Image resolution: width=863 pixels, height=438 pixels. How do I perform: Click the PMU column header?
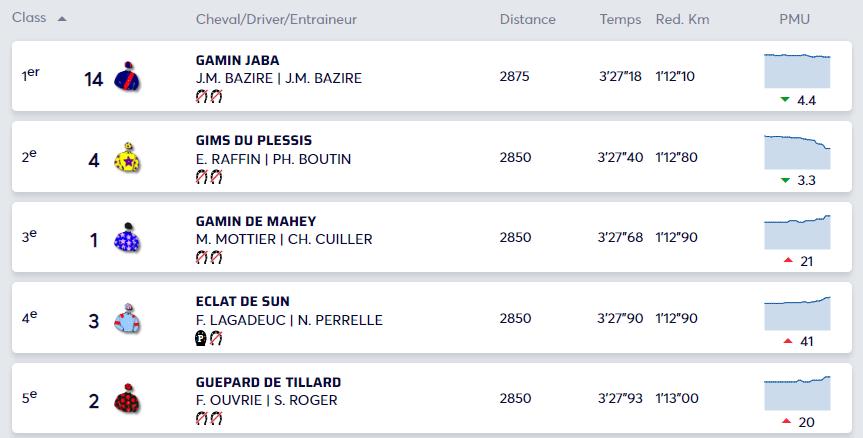(x=794, y=19)
